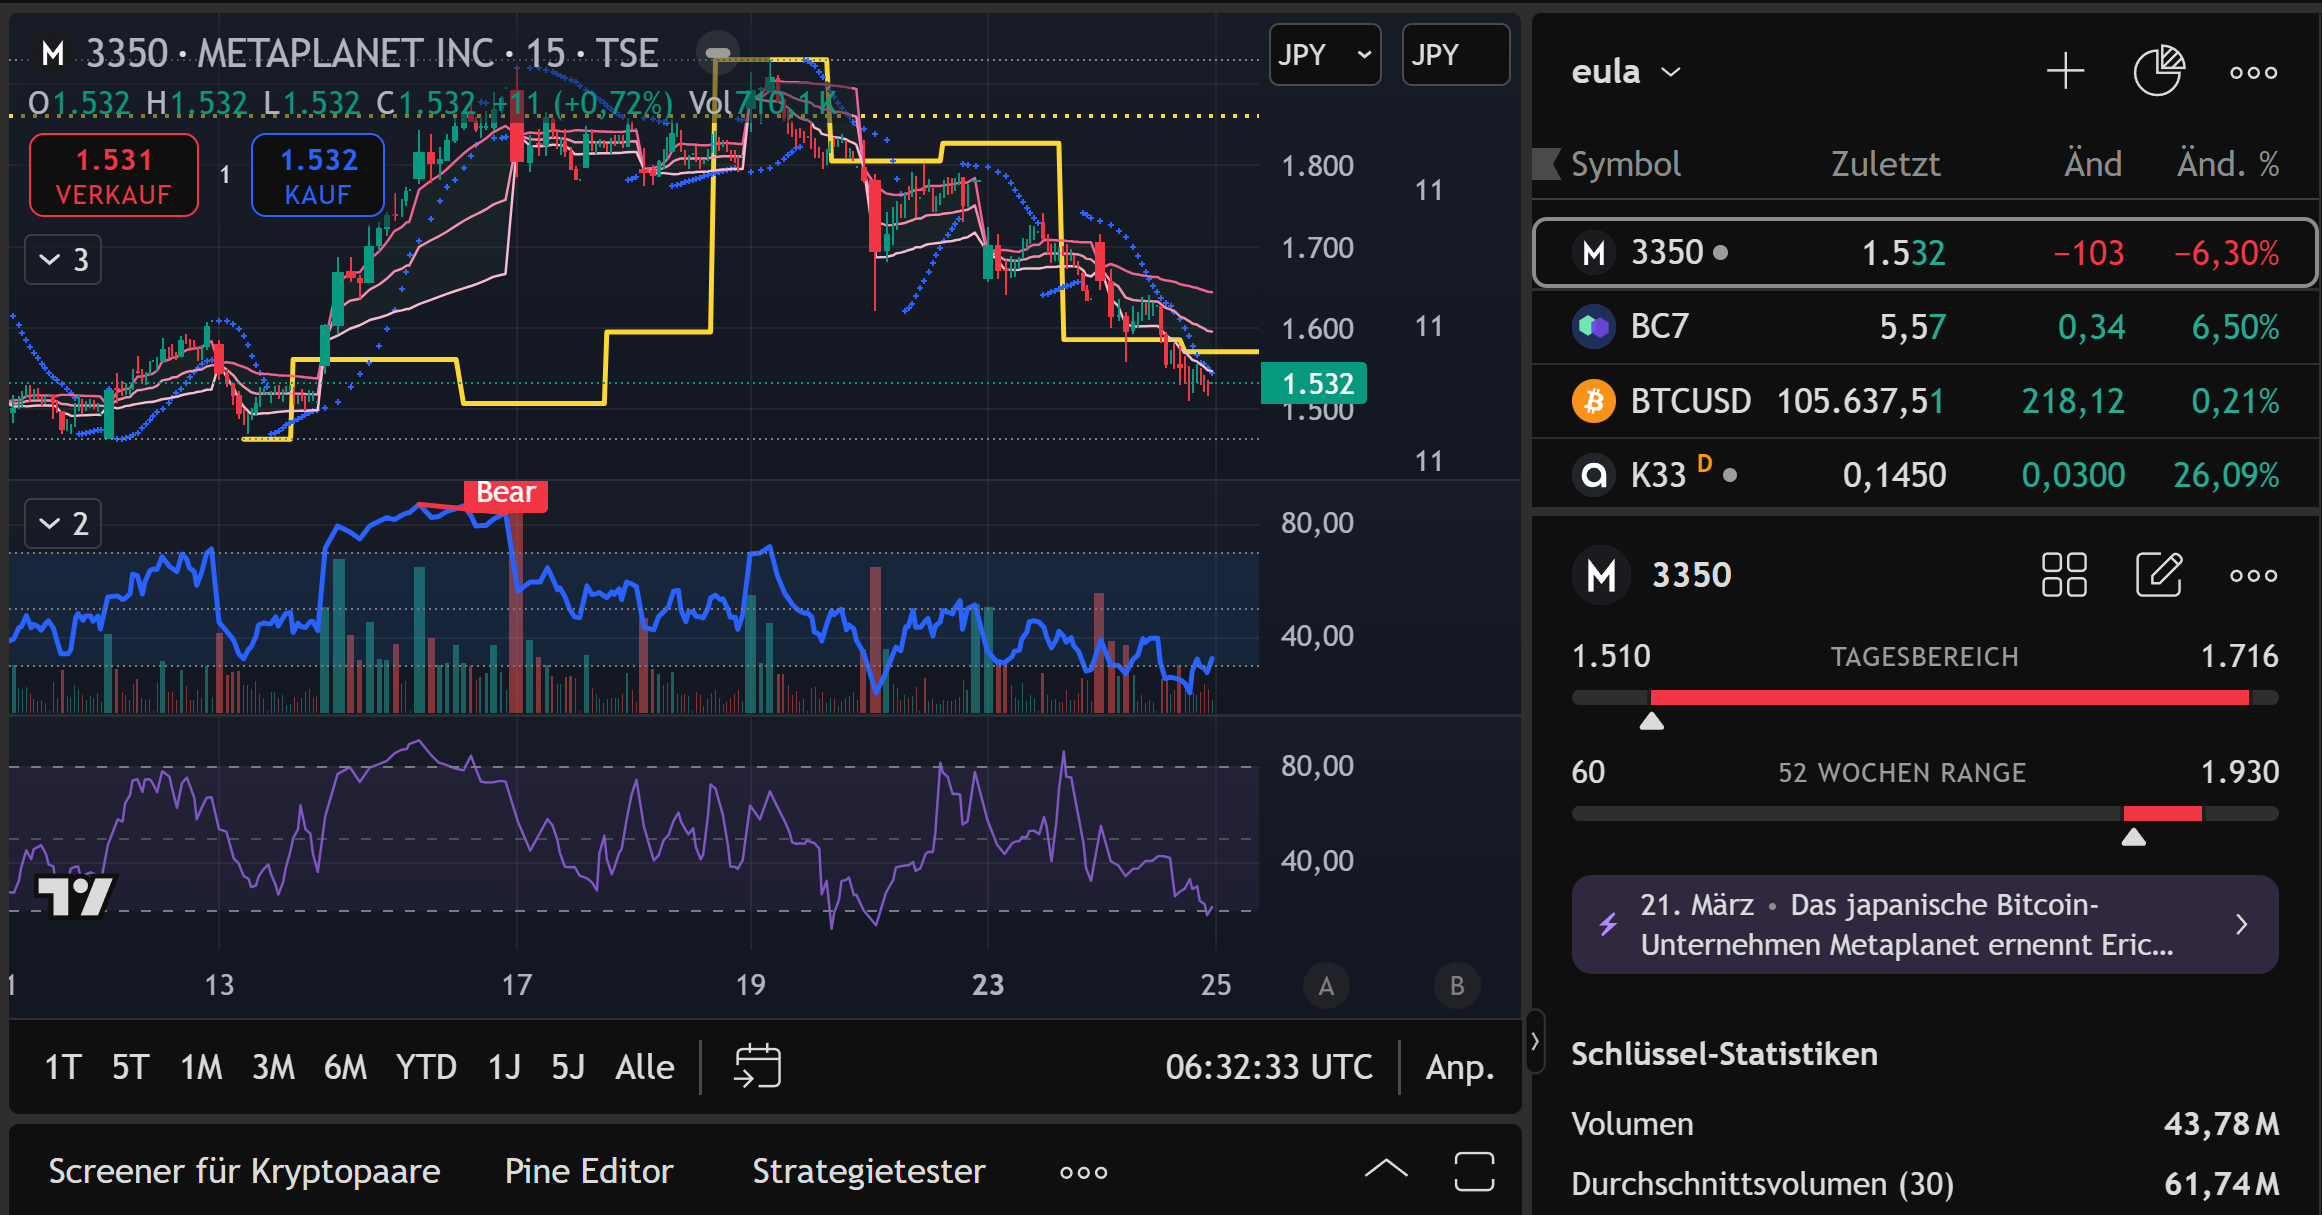Click the 3350 METAPLANET INC symbol title

pos(290,53)
